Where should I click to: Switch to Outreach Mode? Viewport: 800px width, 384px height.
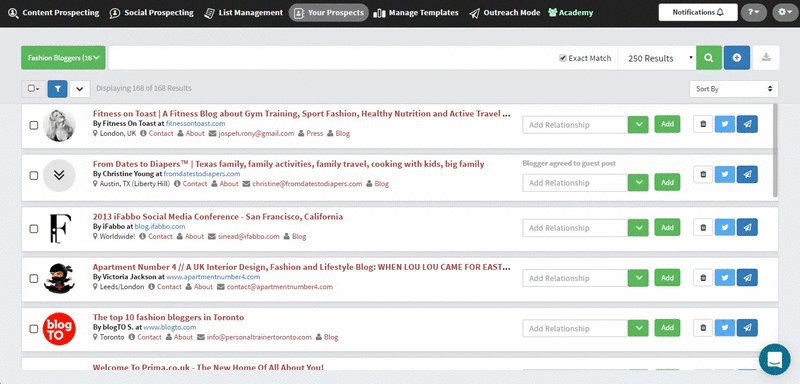pos(505,13)
